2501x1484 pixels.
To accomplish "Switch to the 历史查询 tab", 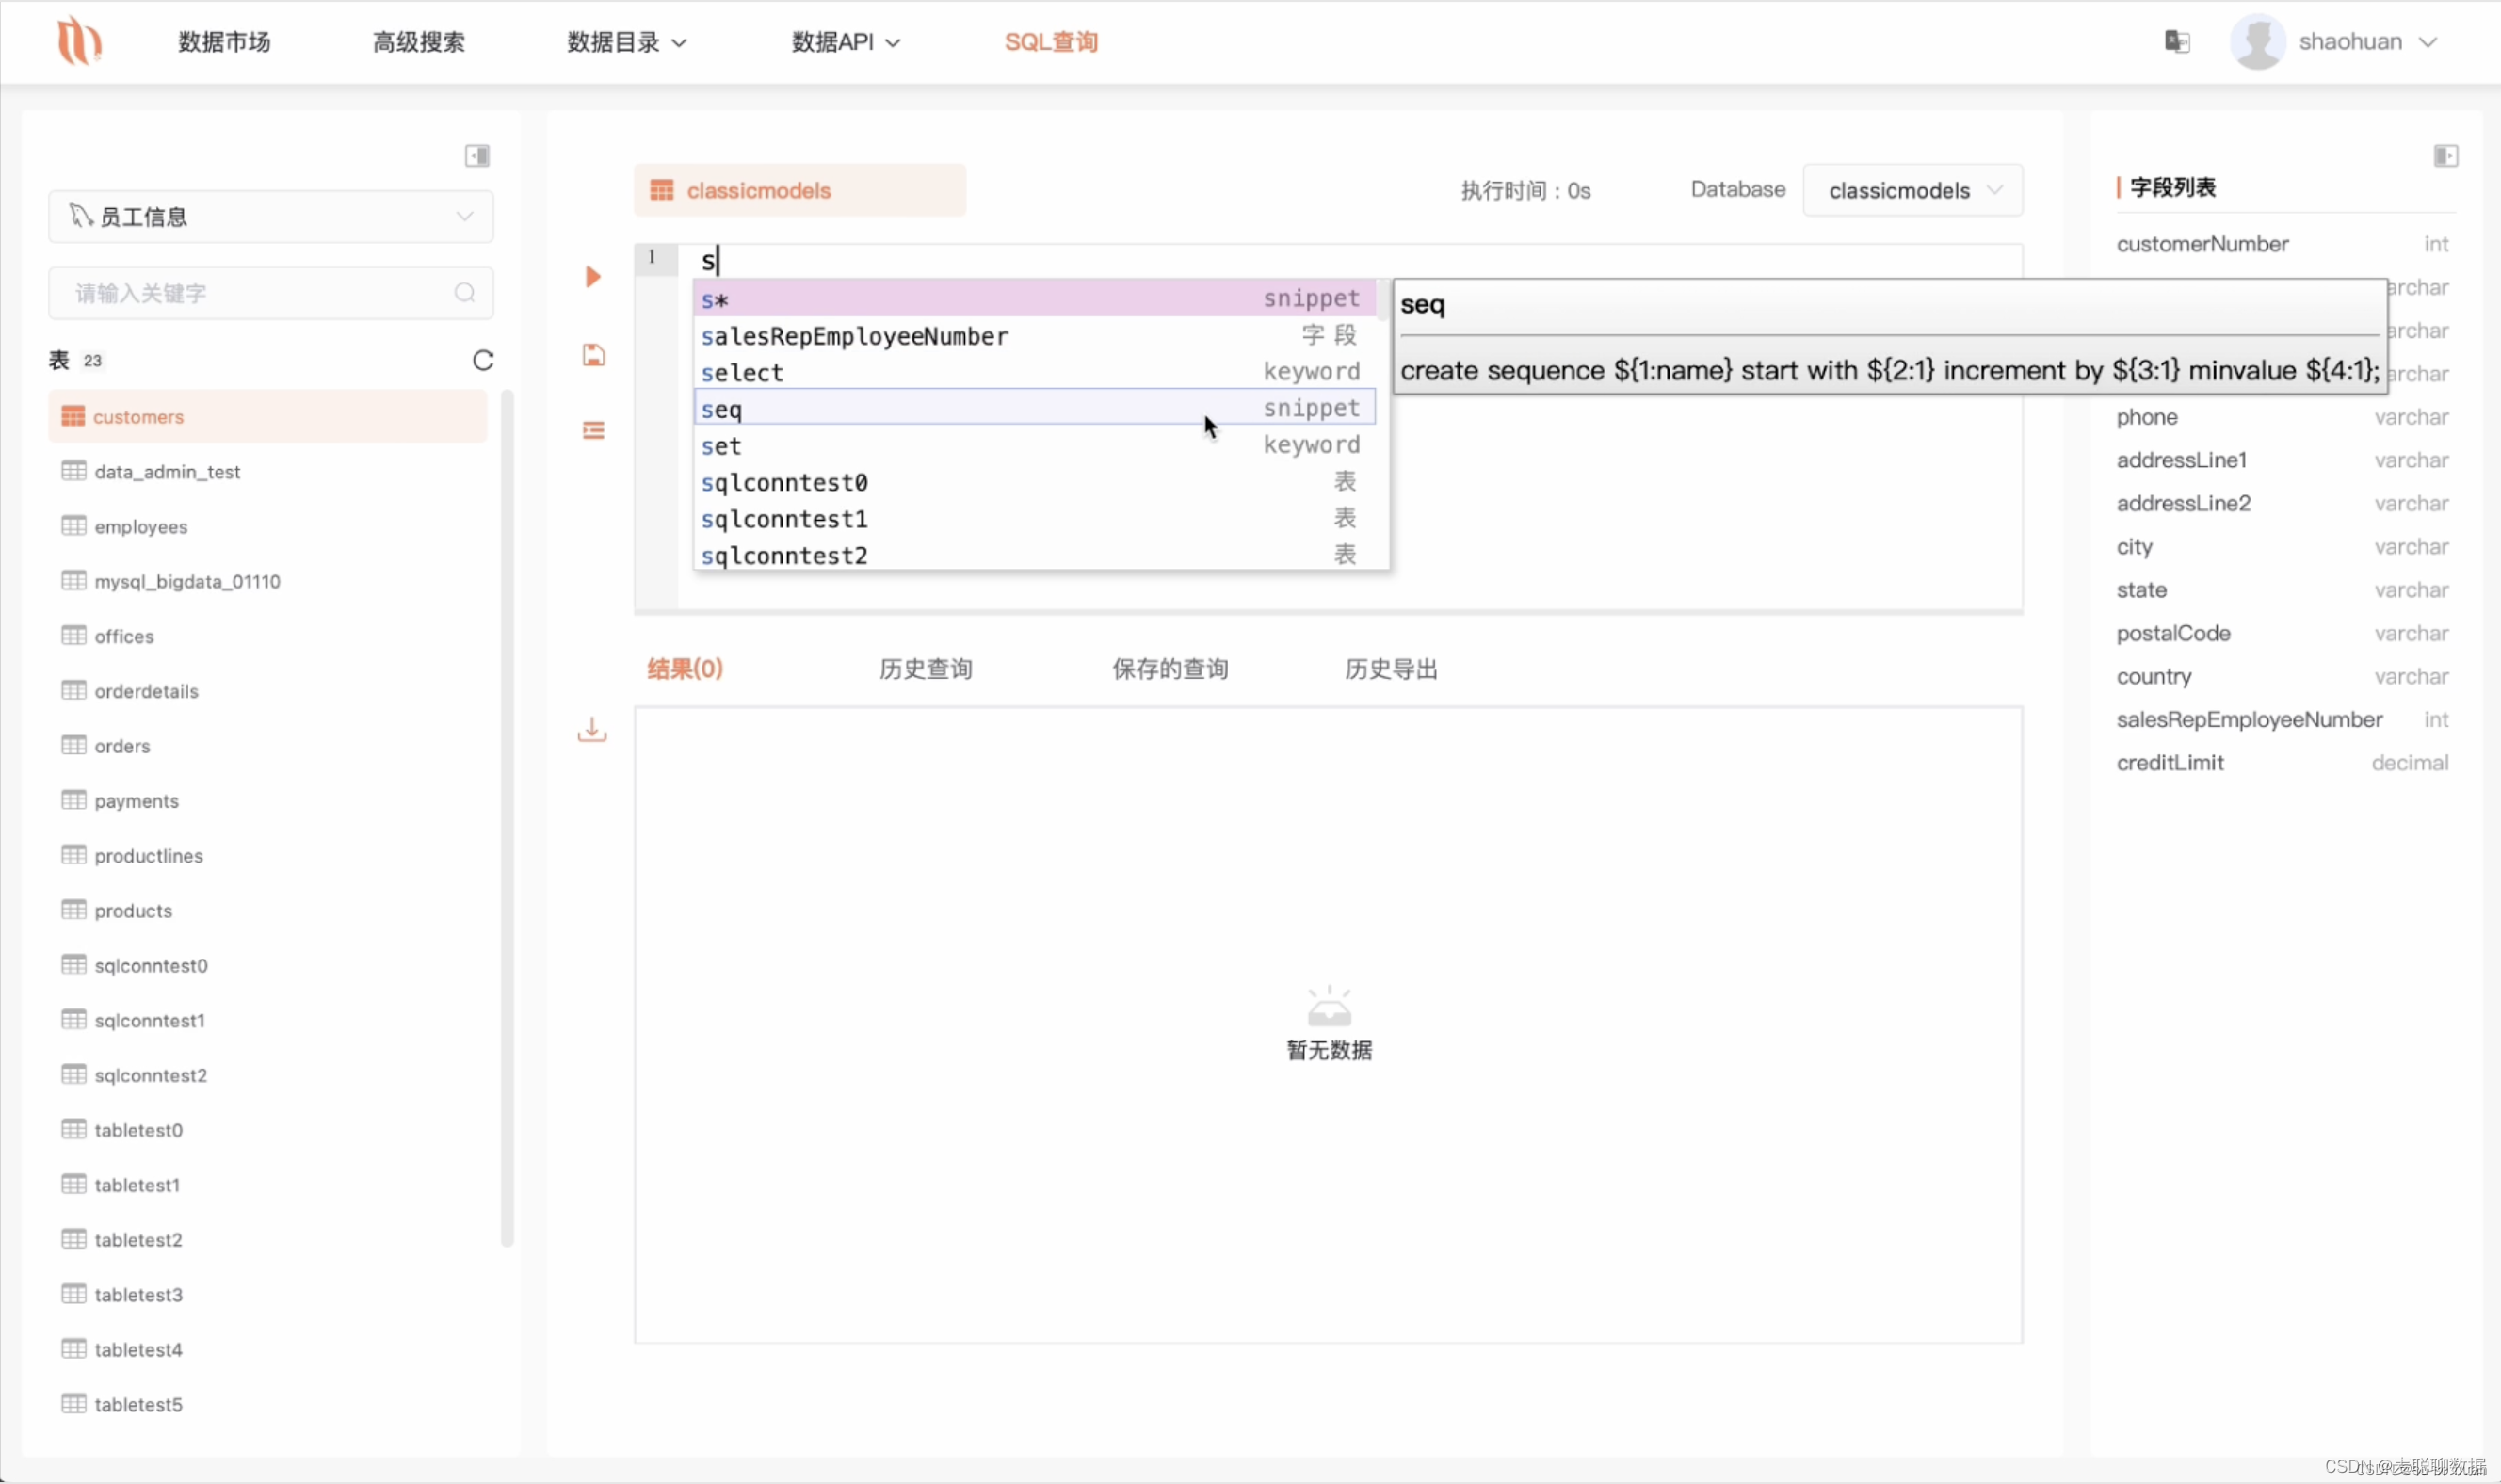I will coord(925,668).
